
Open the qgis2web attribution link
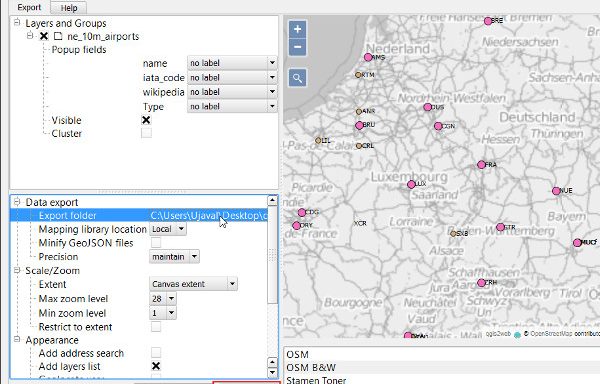tap(498, 334)
